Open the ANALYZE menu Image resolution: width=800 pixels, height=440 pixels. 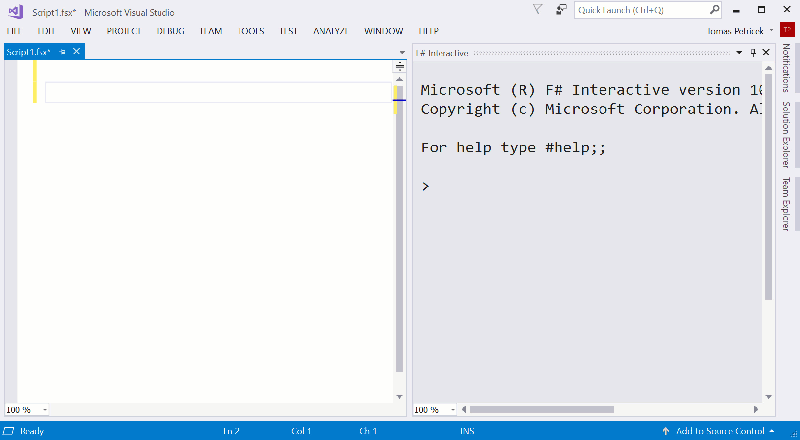click(331, 31)
